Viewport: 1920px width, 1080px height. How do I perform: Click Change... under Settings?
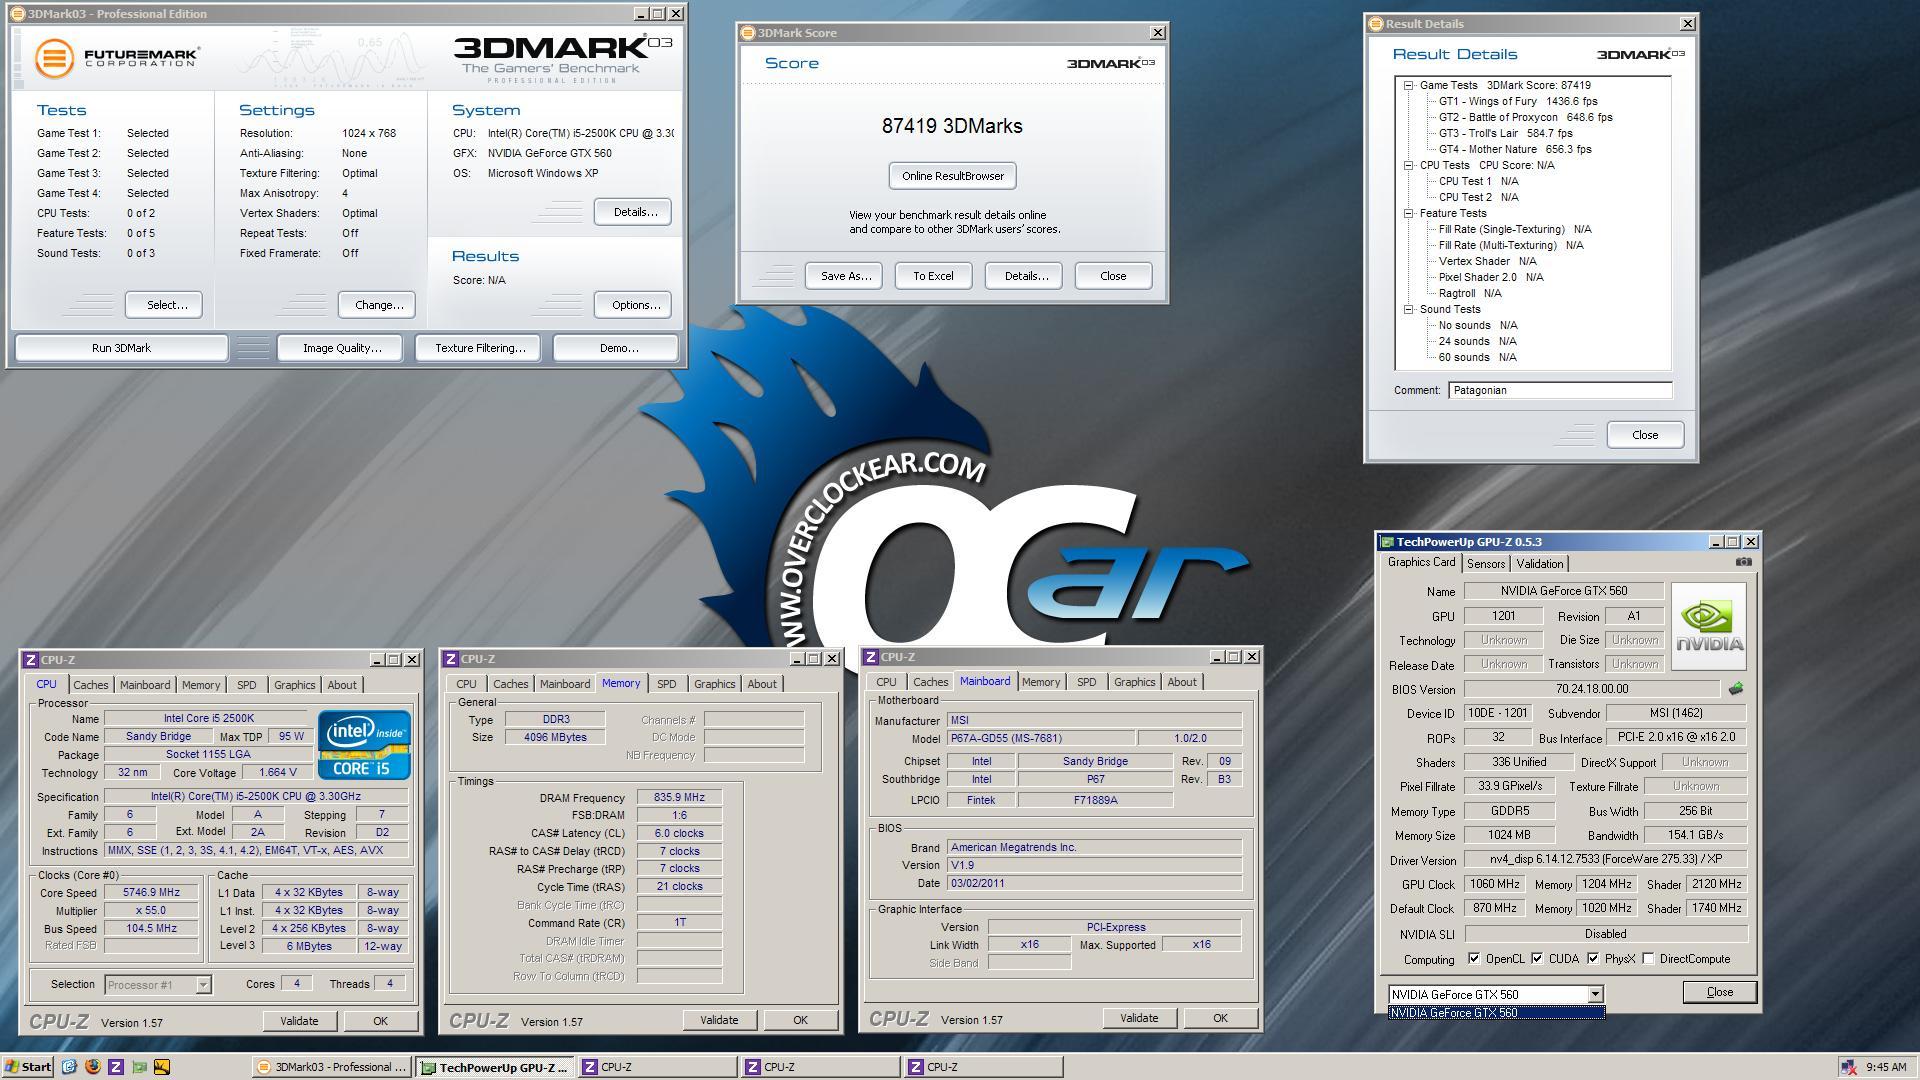point(379,305)
